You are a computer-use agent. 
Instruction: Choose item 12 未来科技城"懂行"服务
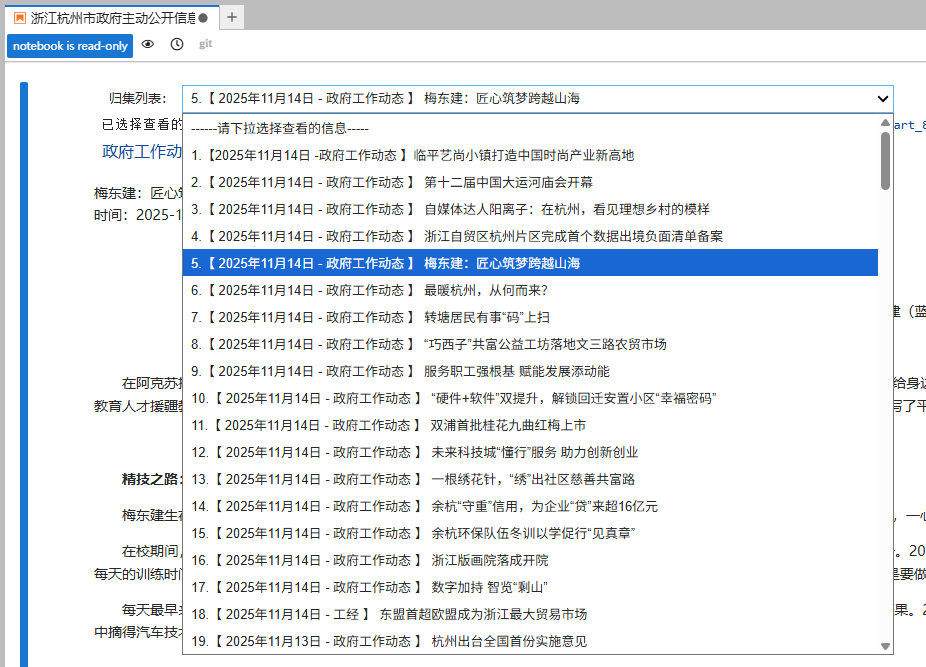coord(530,452)
